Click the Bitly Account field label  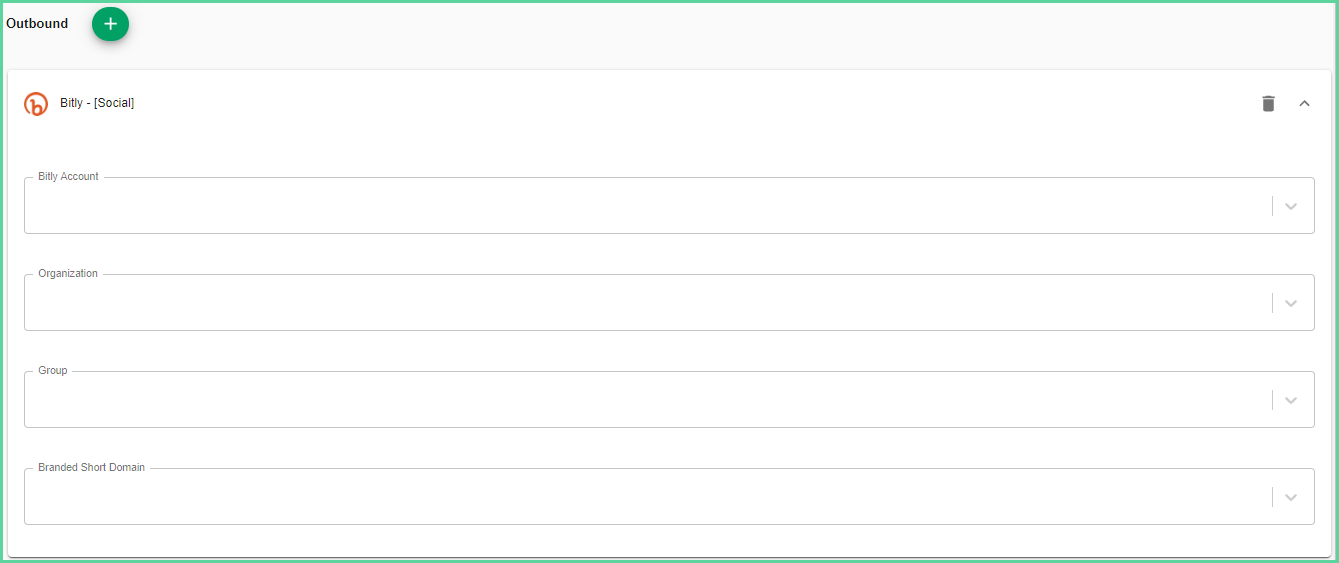pos(68,176)
